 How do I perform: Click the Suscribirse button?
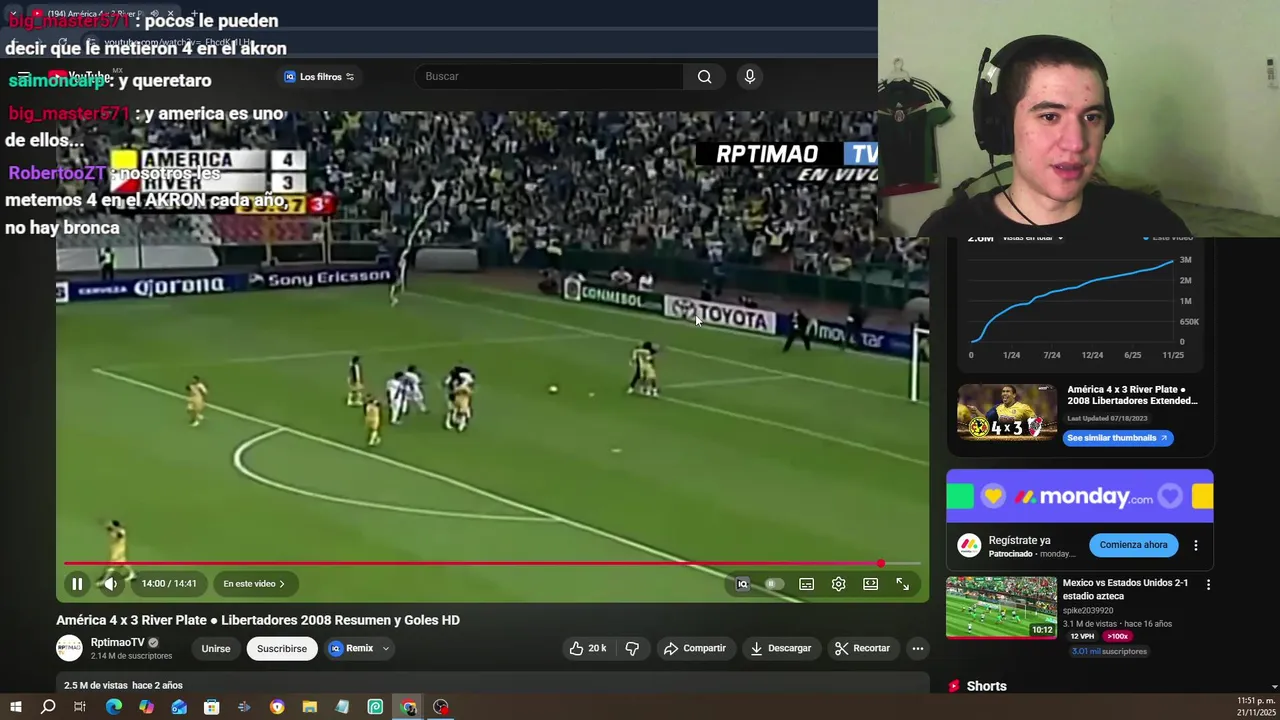point(282,649)
